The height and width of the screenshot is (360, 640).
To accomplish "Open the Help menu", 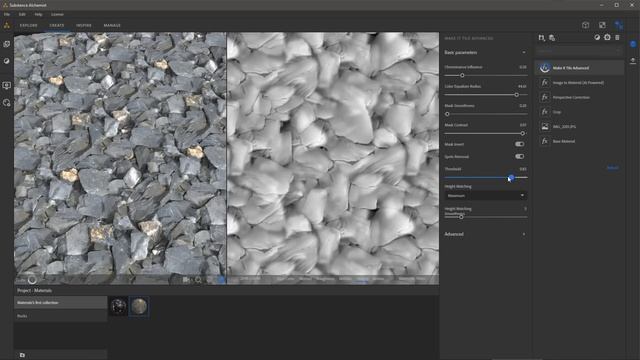I will [x=38, y=14].
